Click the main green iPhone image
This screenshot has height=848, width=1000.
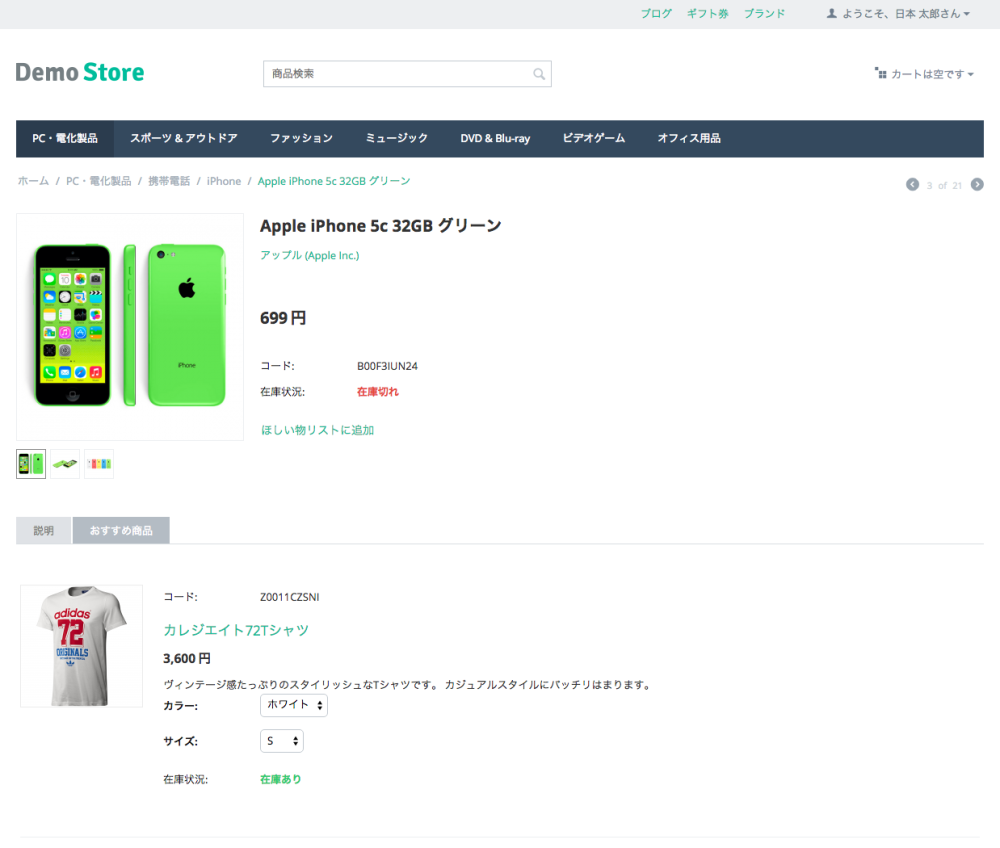coord(130,326)
